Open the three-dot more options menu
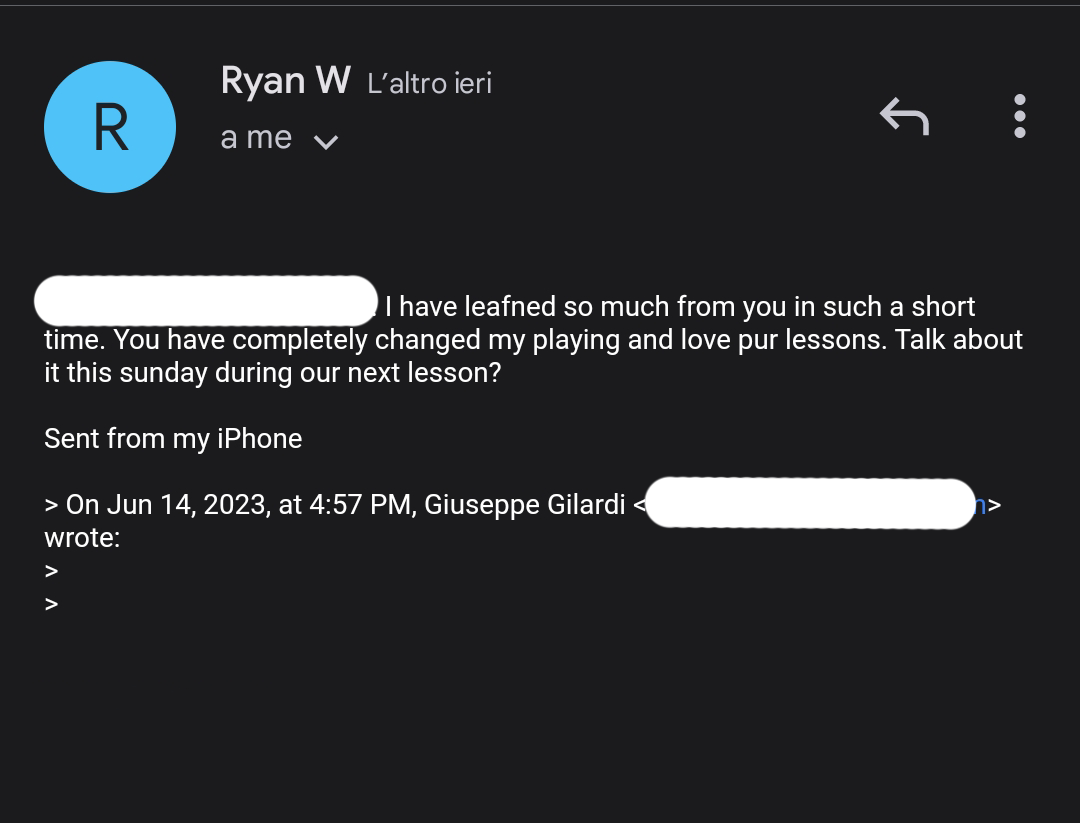Viewport: 1080px width, 823px height. point(1019,116)
